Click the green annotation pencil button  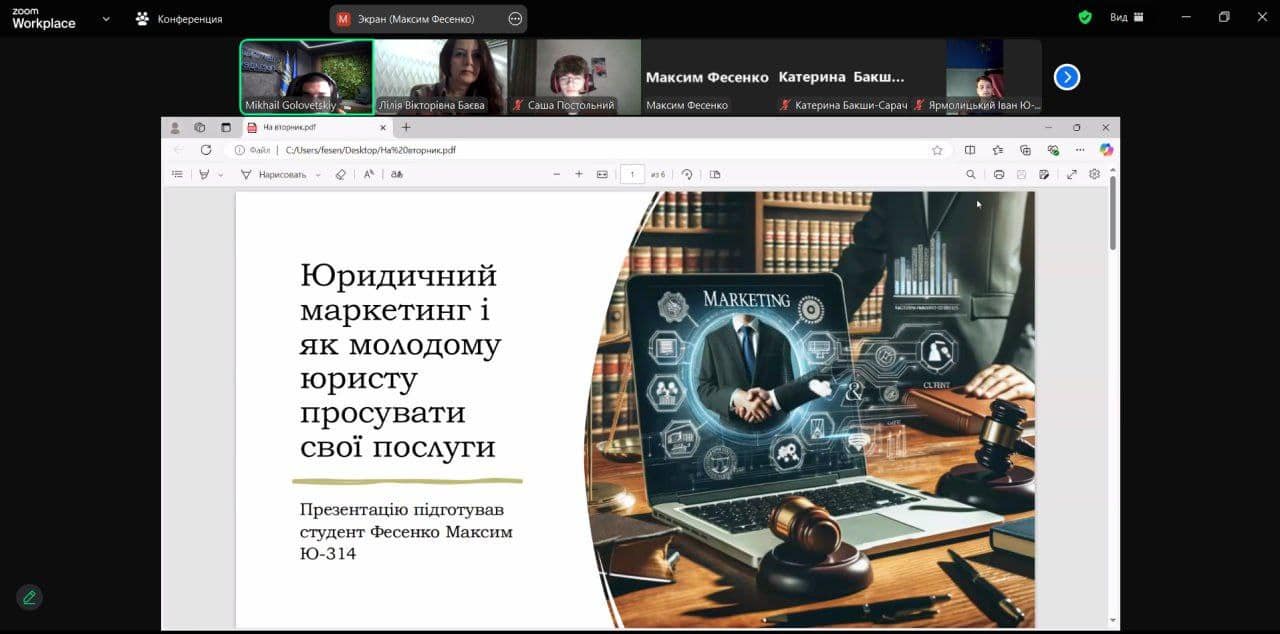(29, 598)
